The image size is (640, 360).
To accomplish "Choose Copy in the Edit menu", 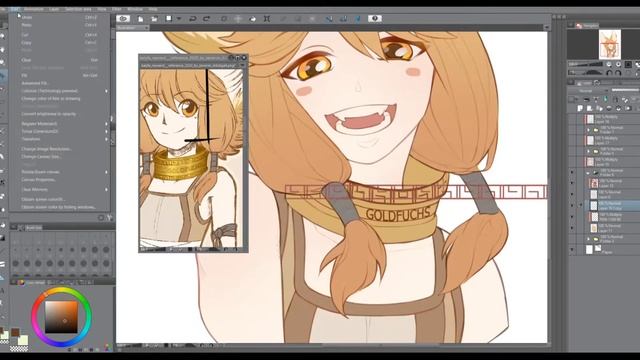I will [x=59, y=42].
